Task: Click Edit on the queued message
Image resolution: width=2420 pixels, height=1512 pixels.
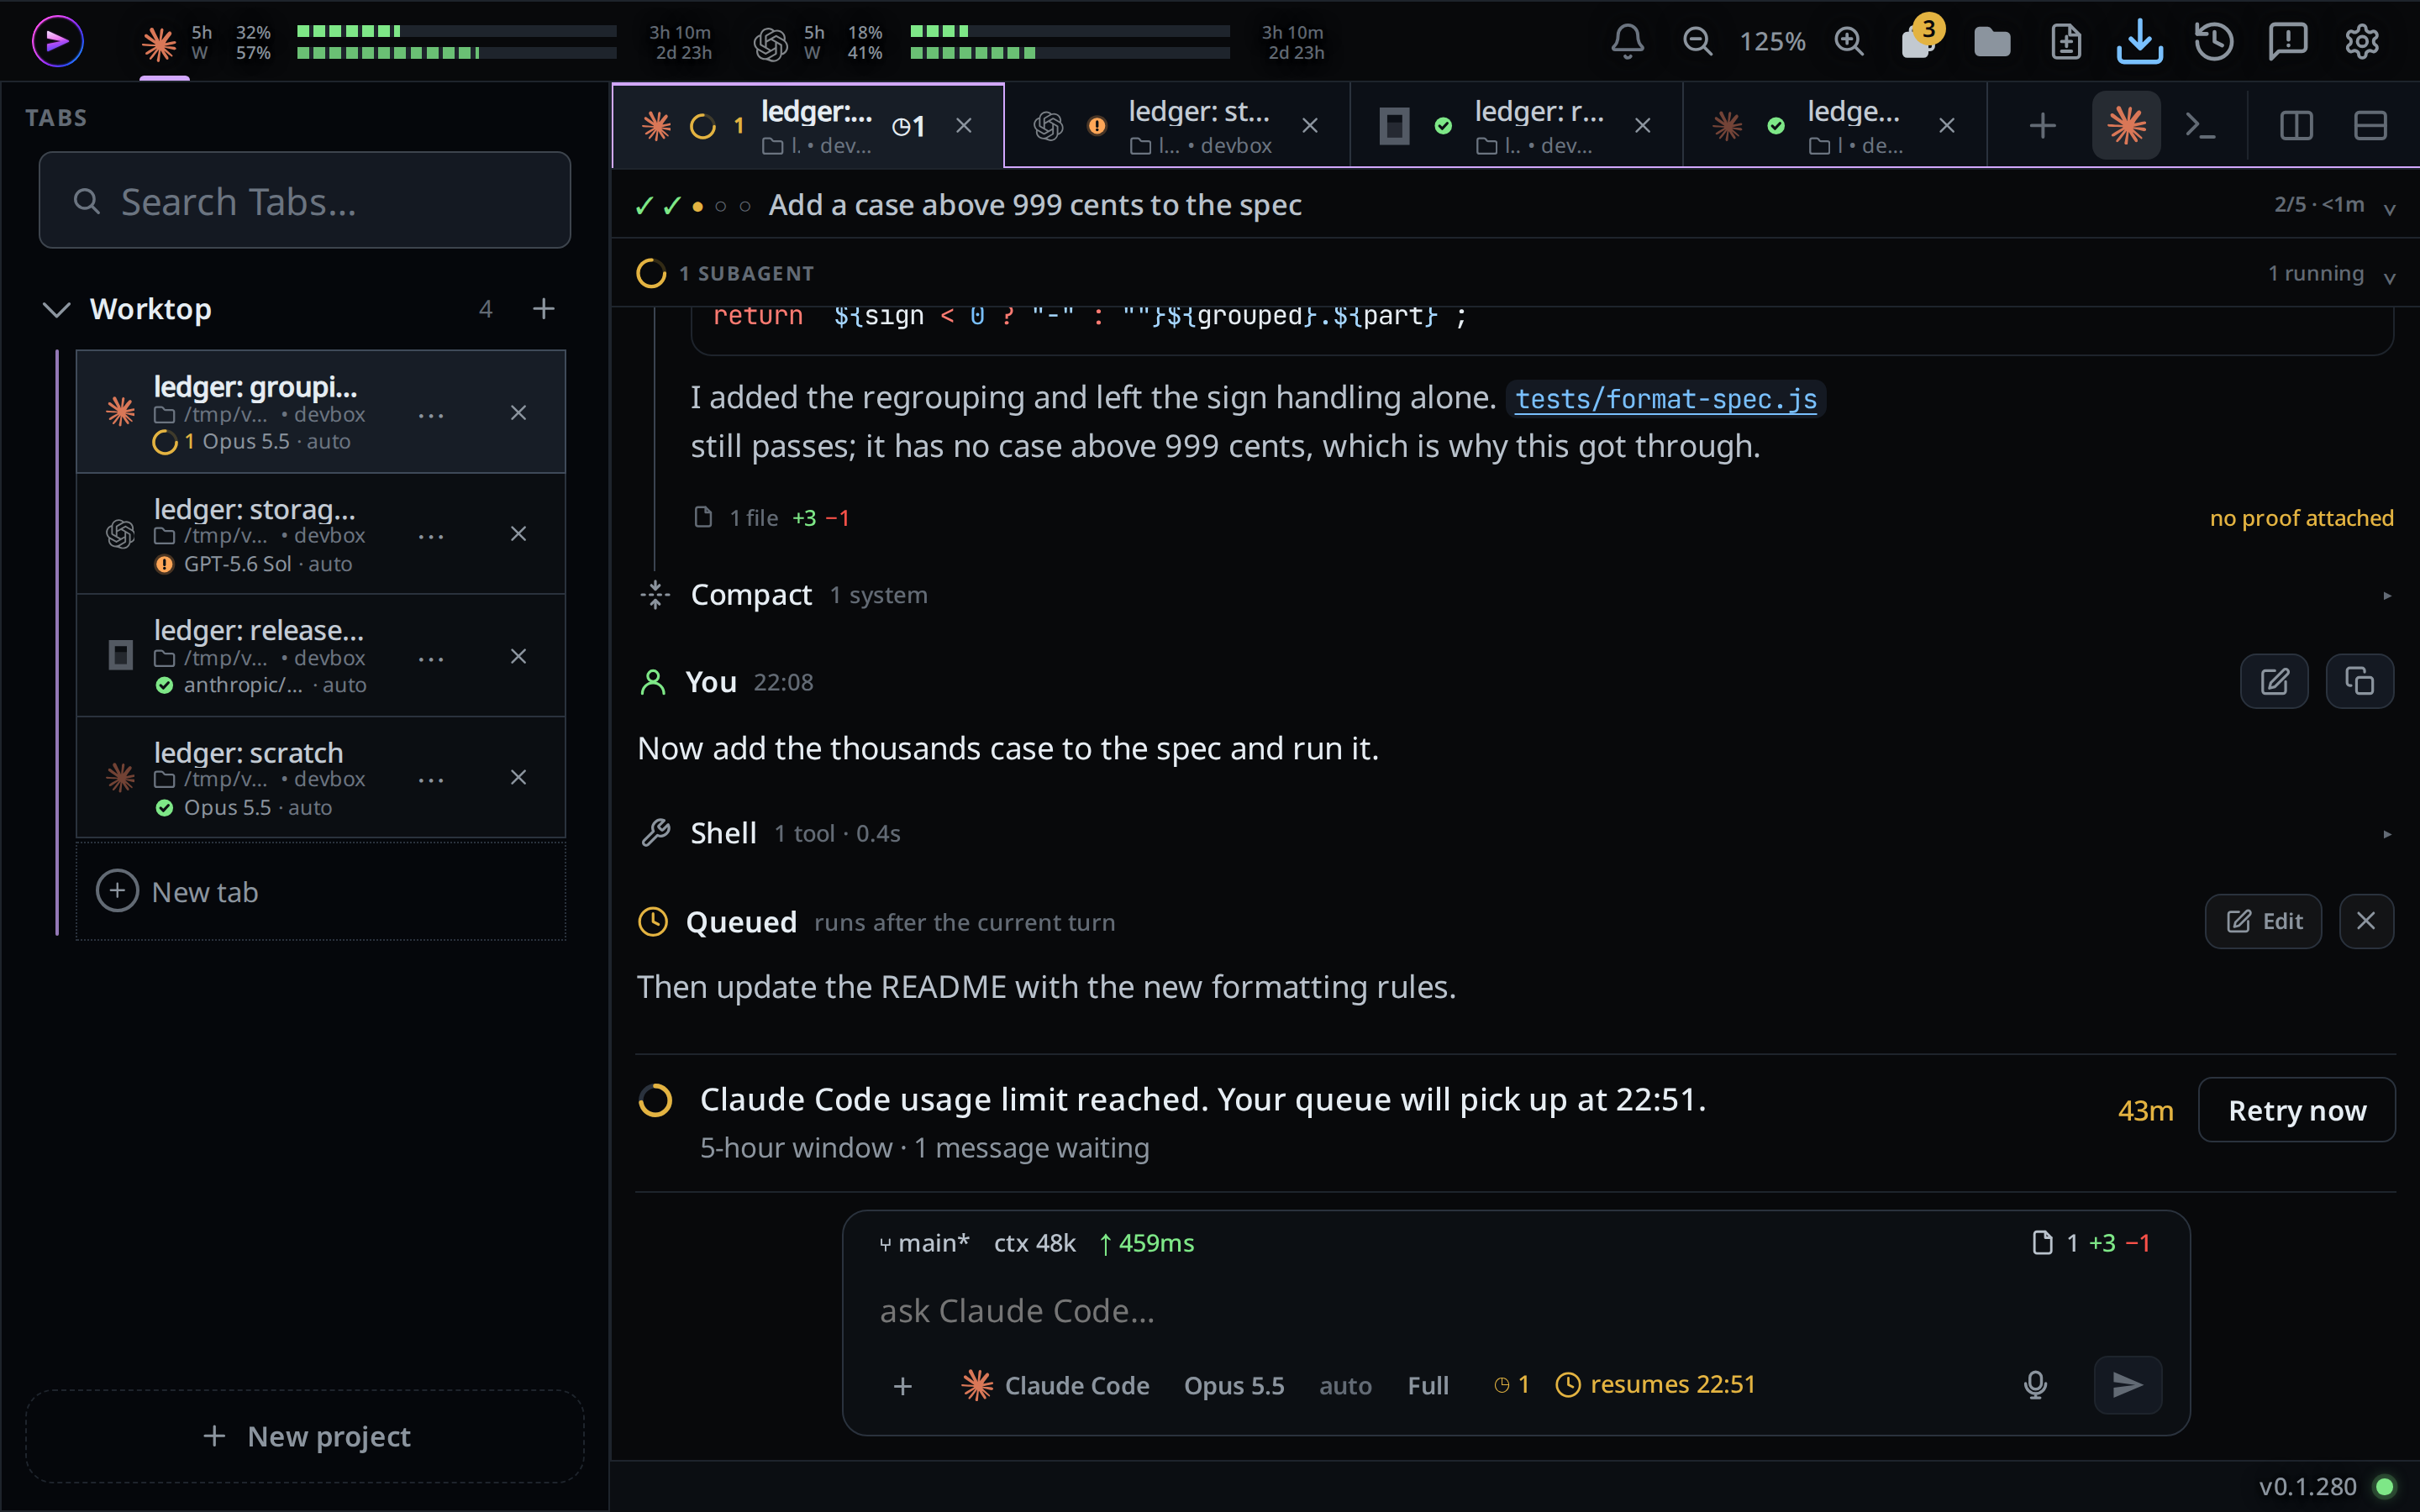Action: (x=2263, y=921)
